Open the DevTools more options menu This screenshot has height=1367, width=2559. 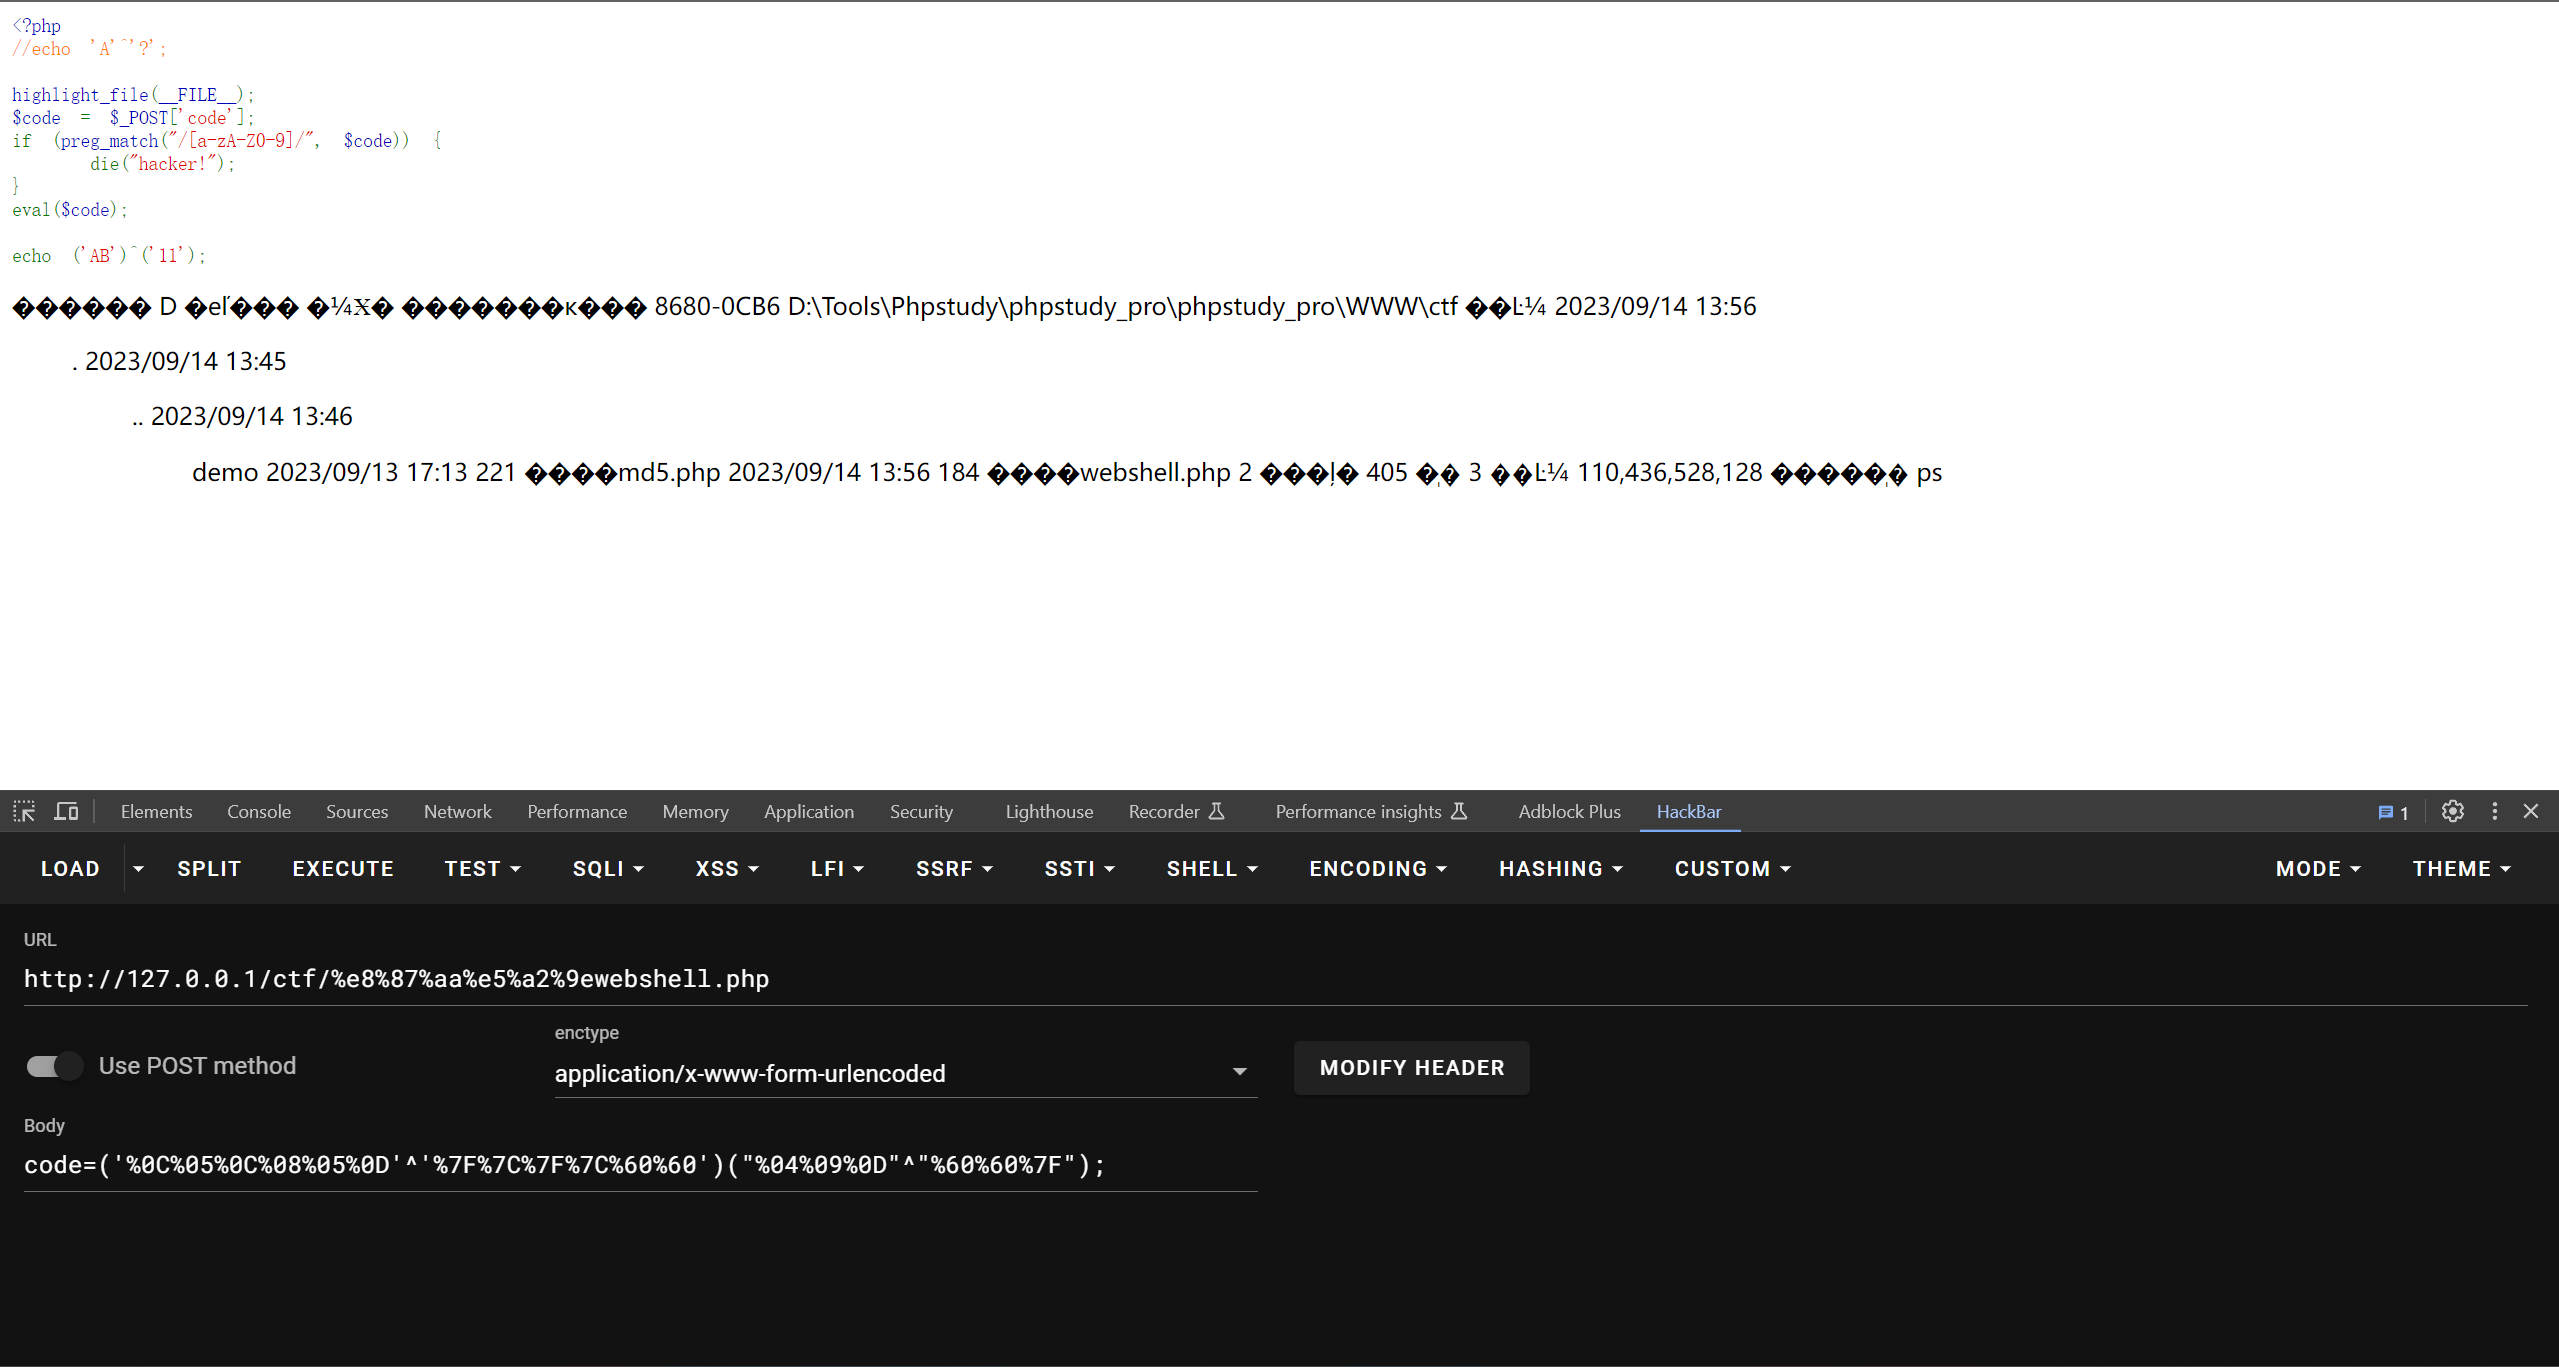click(2495, 811)
